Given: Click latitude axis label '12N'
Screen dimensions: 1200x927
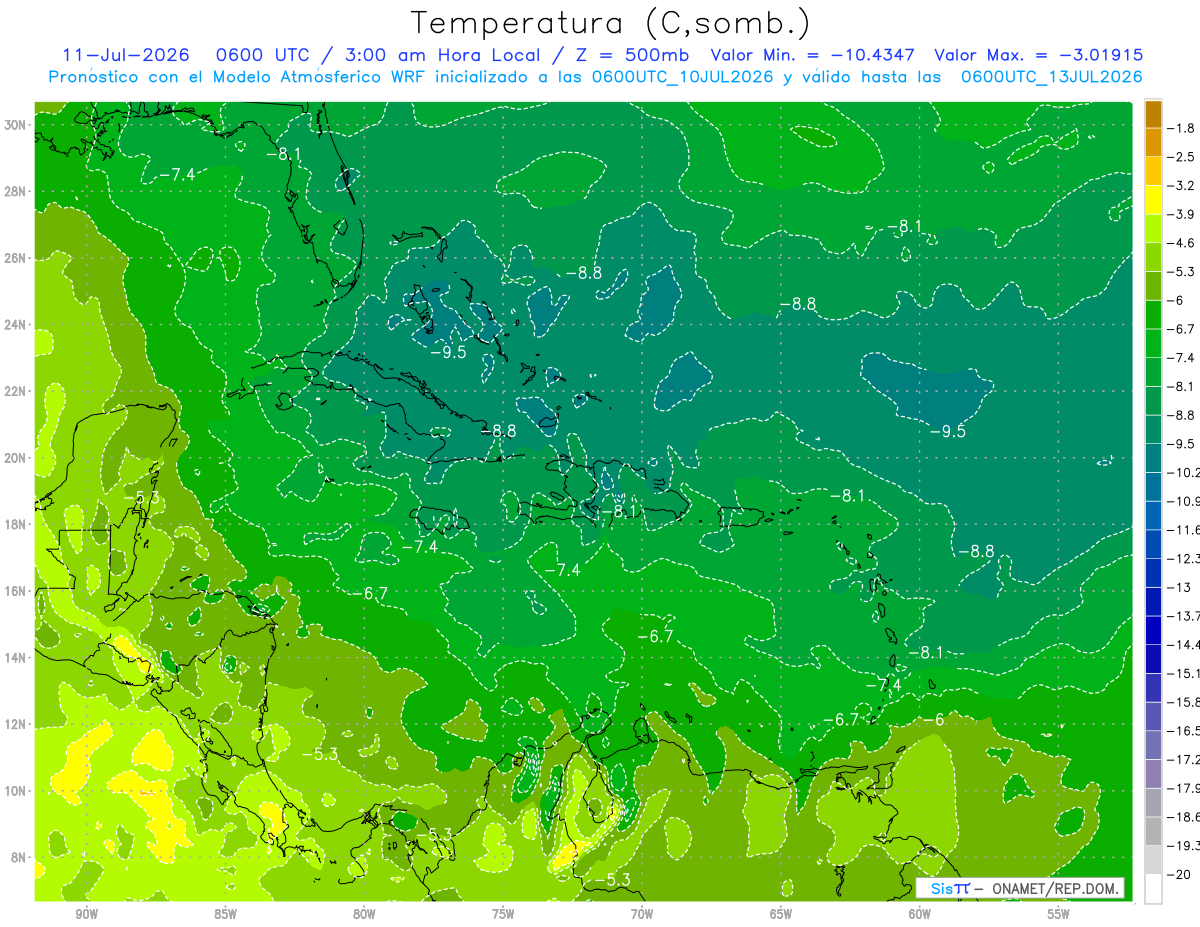Looking at the screenshot, I should pyautogui.click(x=17, y=724).
